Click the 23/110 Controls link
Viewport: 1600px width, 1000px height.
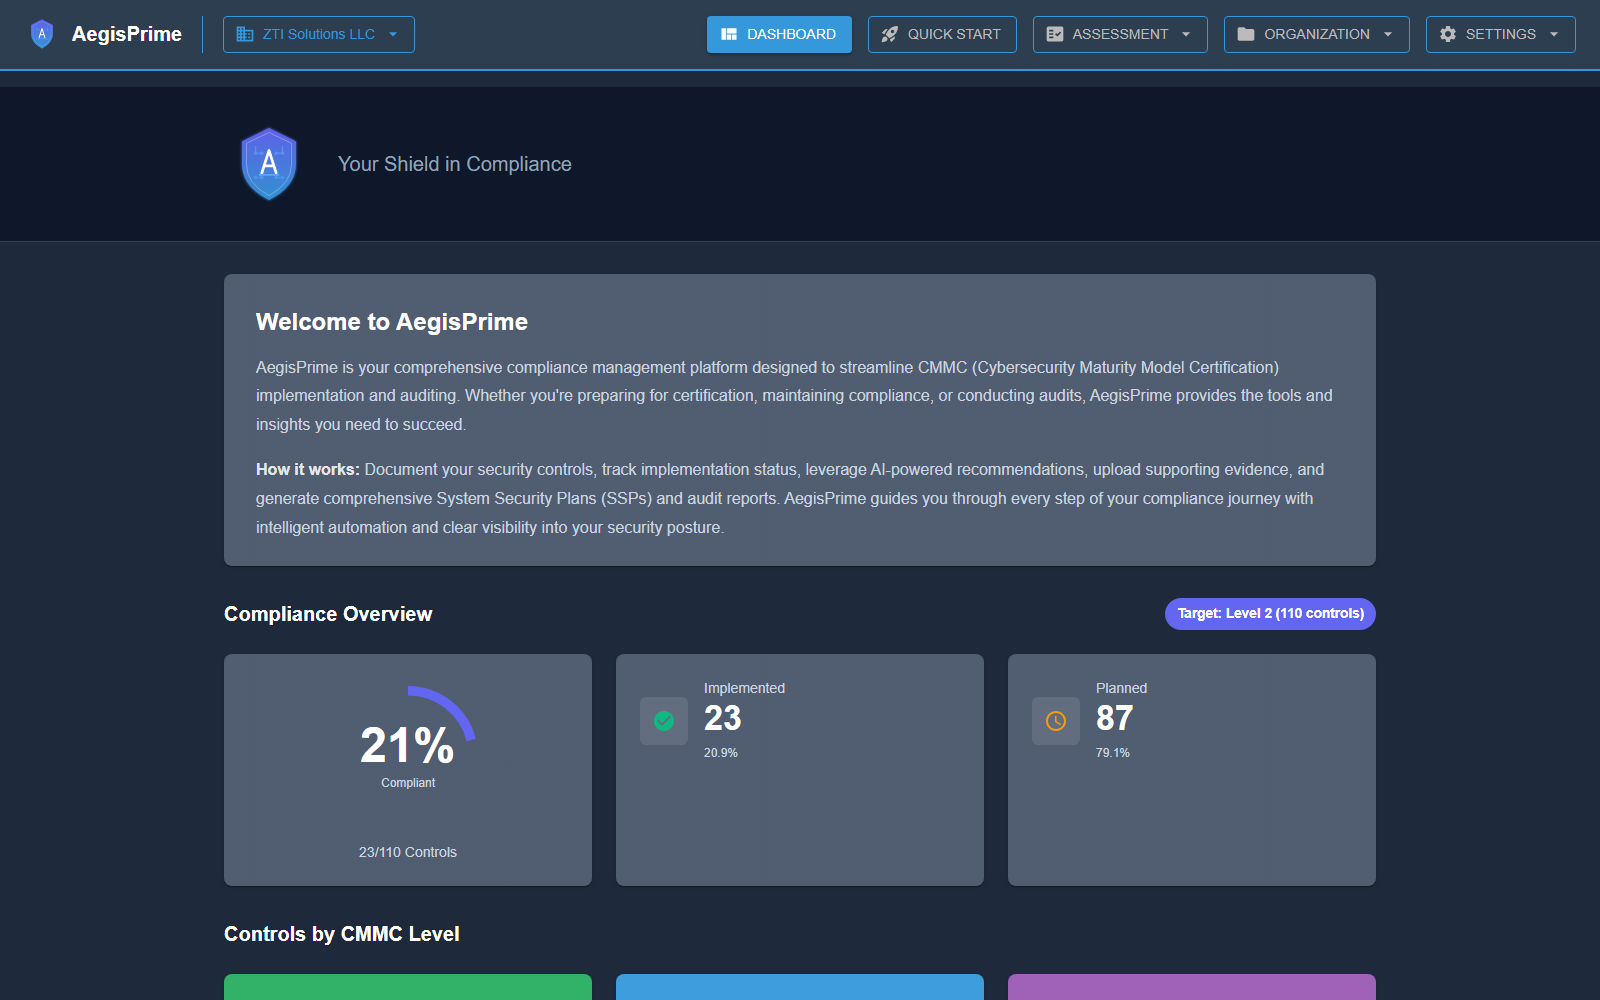[x=407, y=852]
